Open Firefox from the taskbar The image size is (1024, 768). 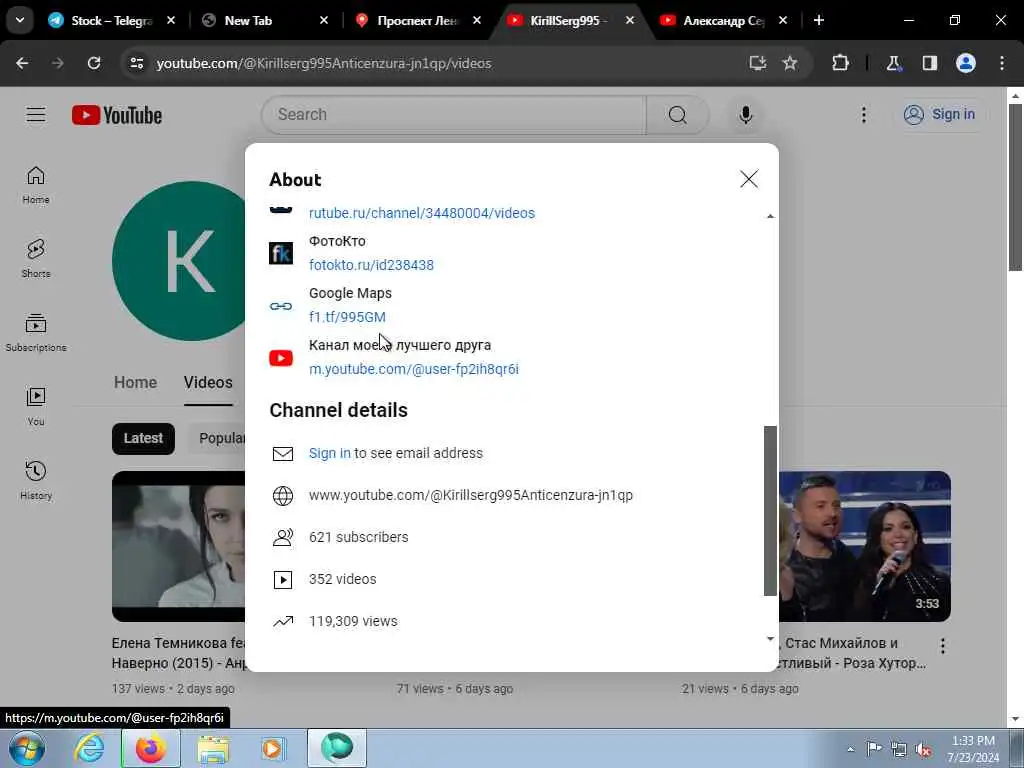(x=151, y=749)
